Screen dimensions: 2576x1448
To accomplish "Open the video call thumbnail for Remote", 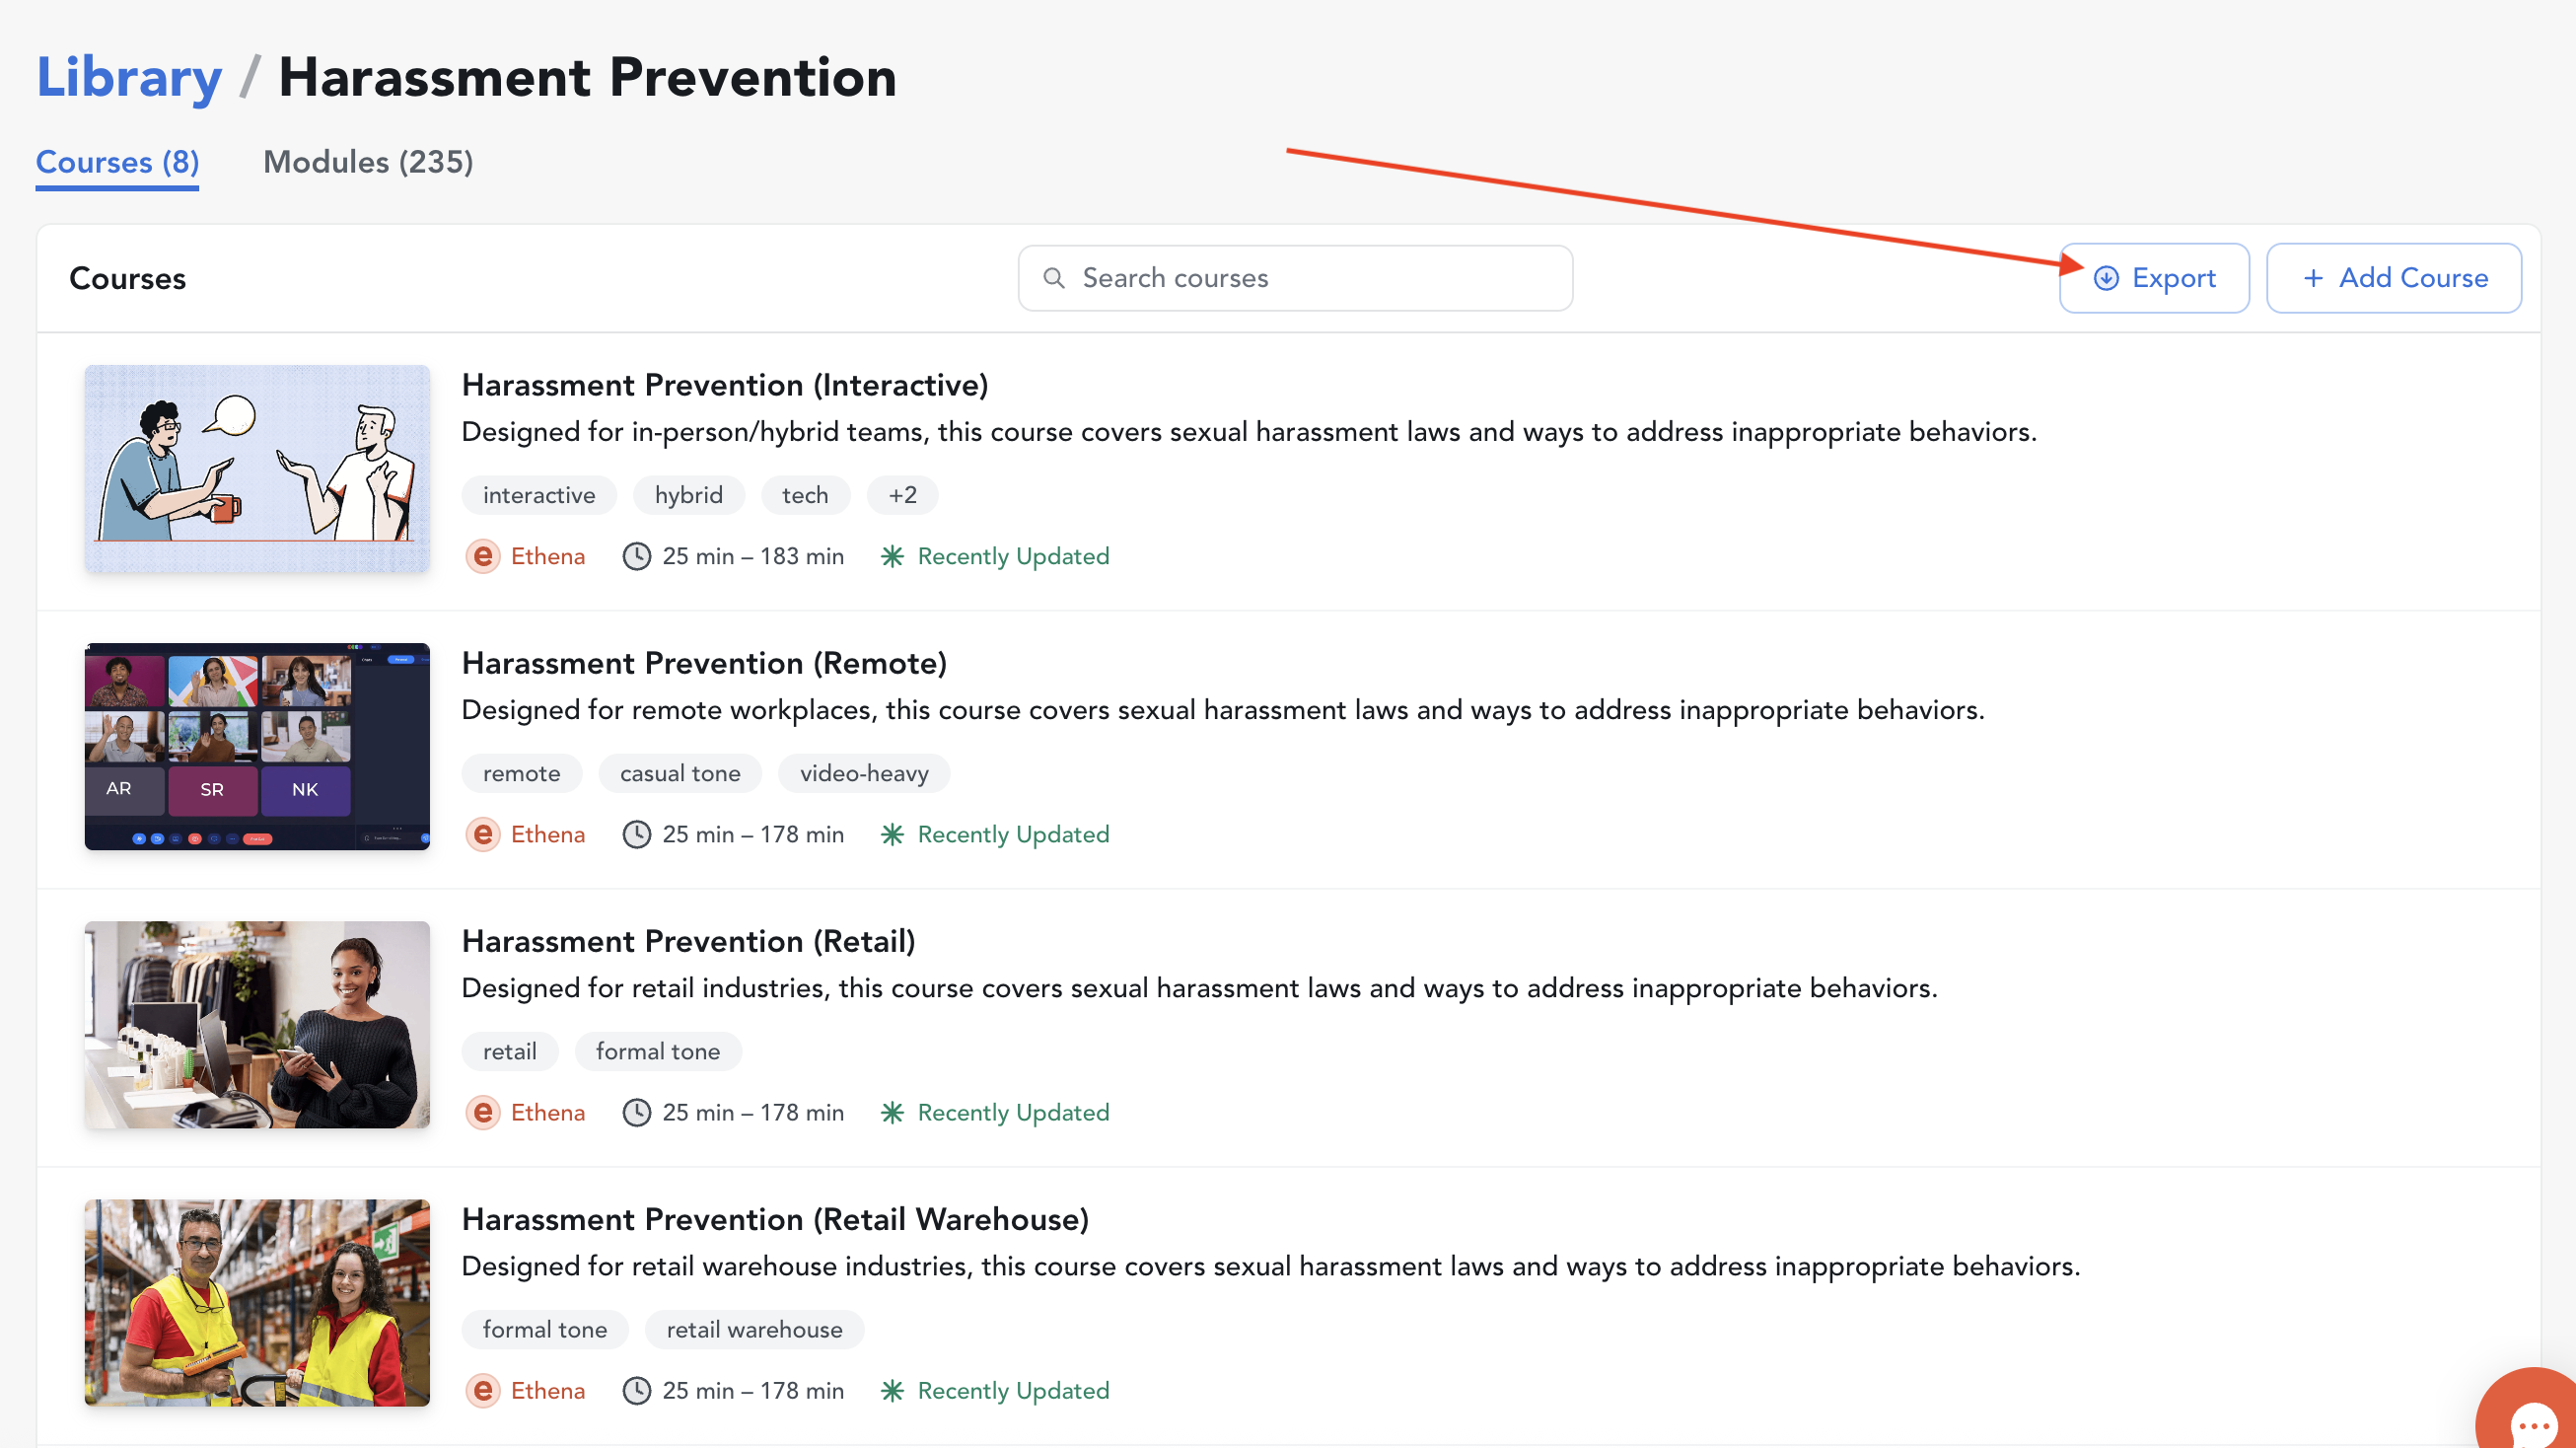I will click(257, 747).
